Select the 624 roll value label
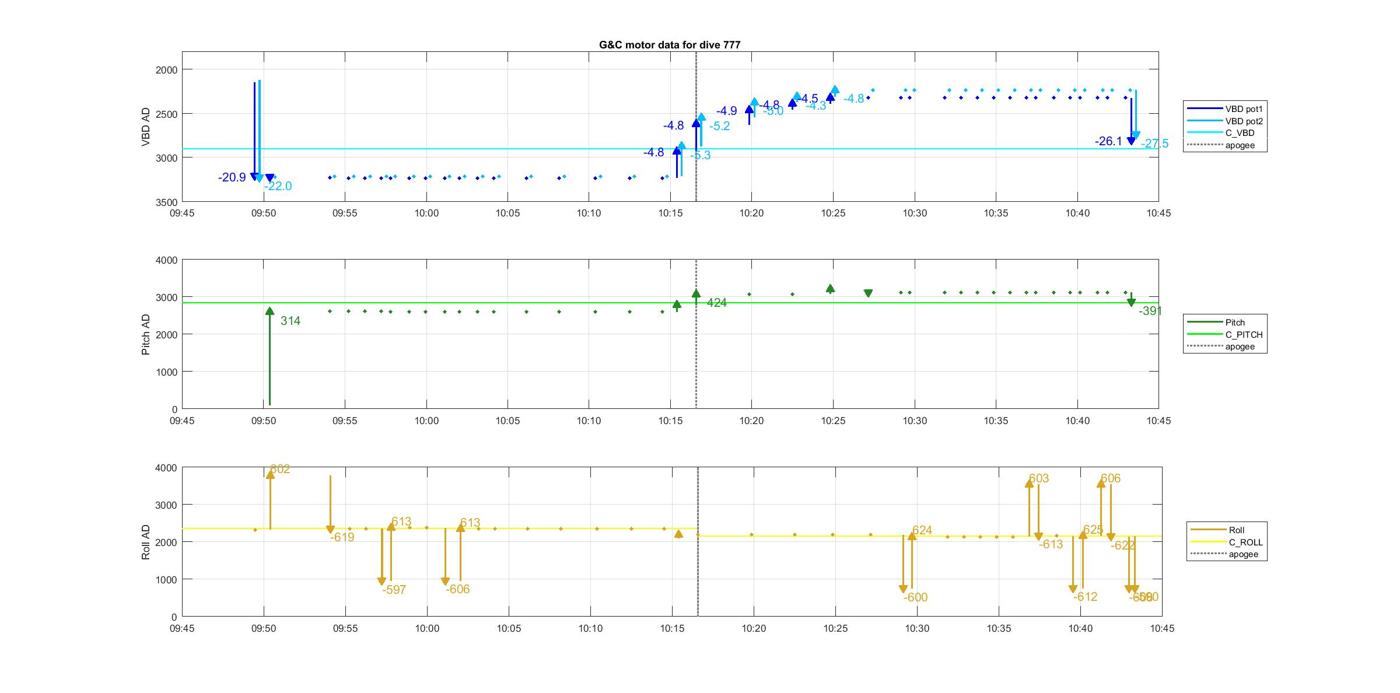 [x=922, y=531]
